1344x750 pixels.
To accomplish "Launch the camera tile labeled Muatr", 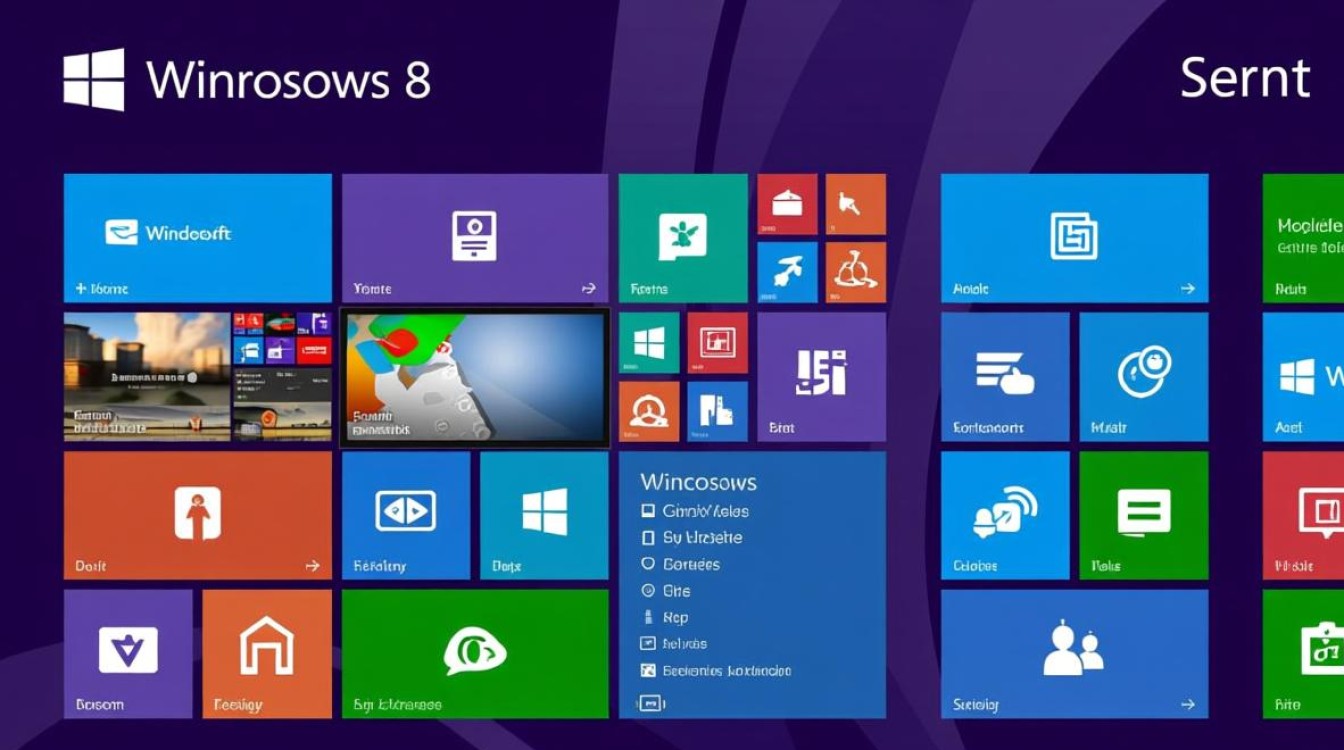I will 1144,377.
